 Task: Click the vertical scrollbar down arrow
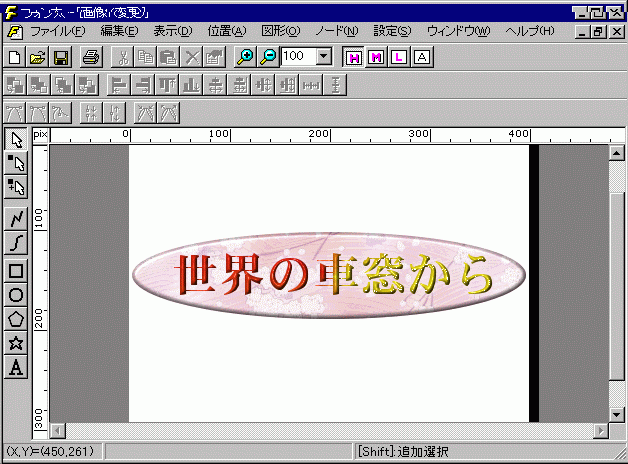pyautogui.click(x=617, y=413)
